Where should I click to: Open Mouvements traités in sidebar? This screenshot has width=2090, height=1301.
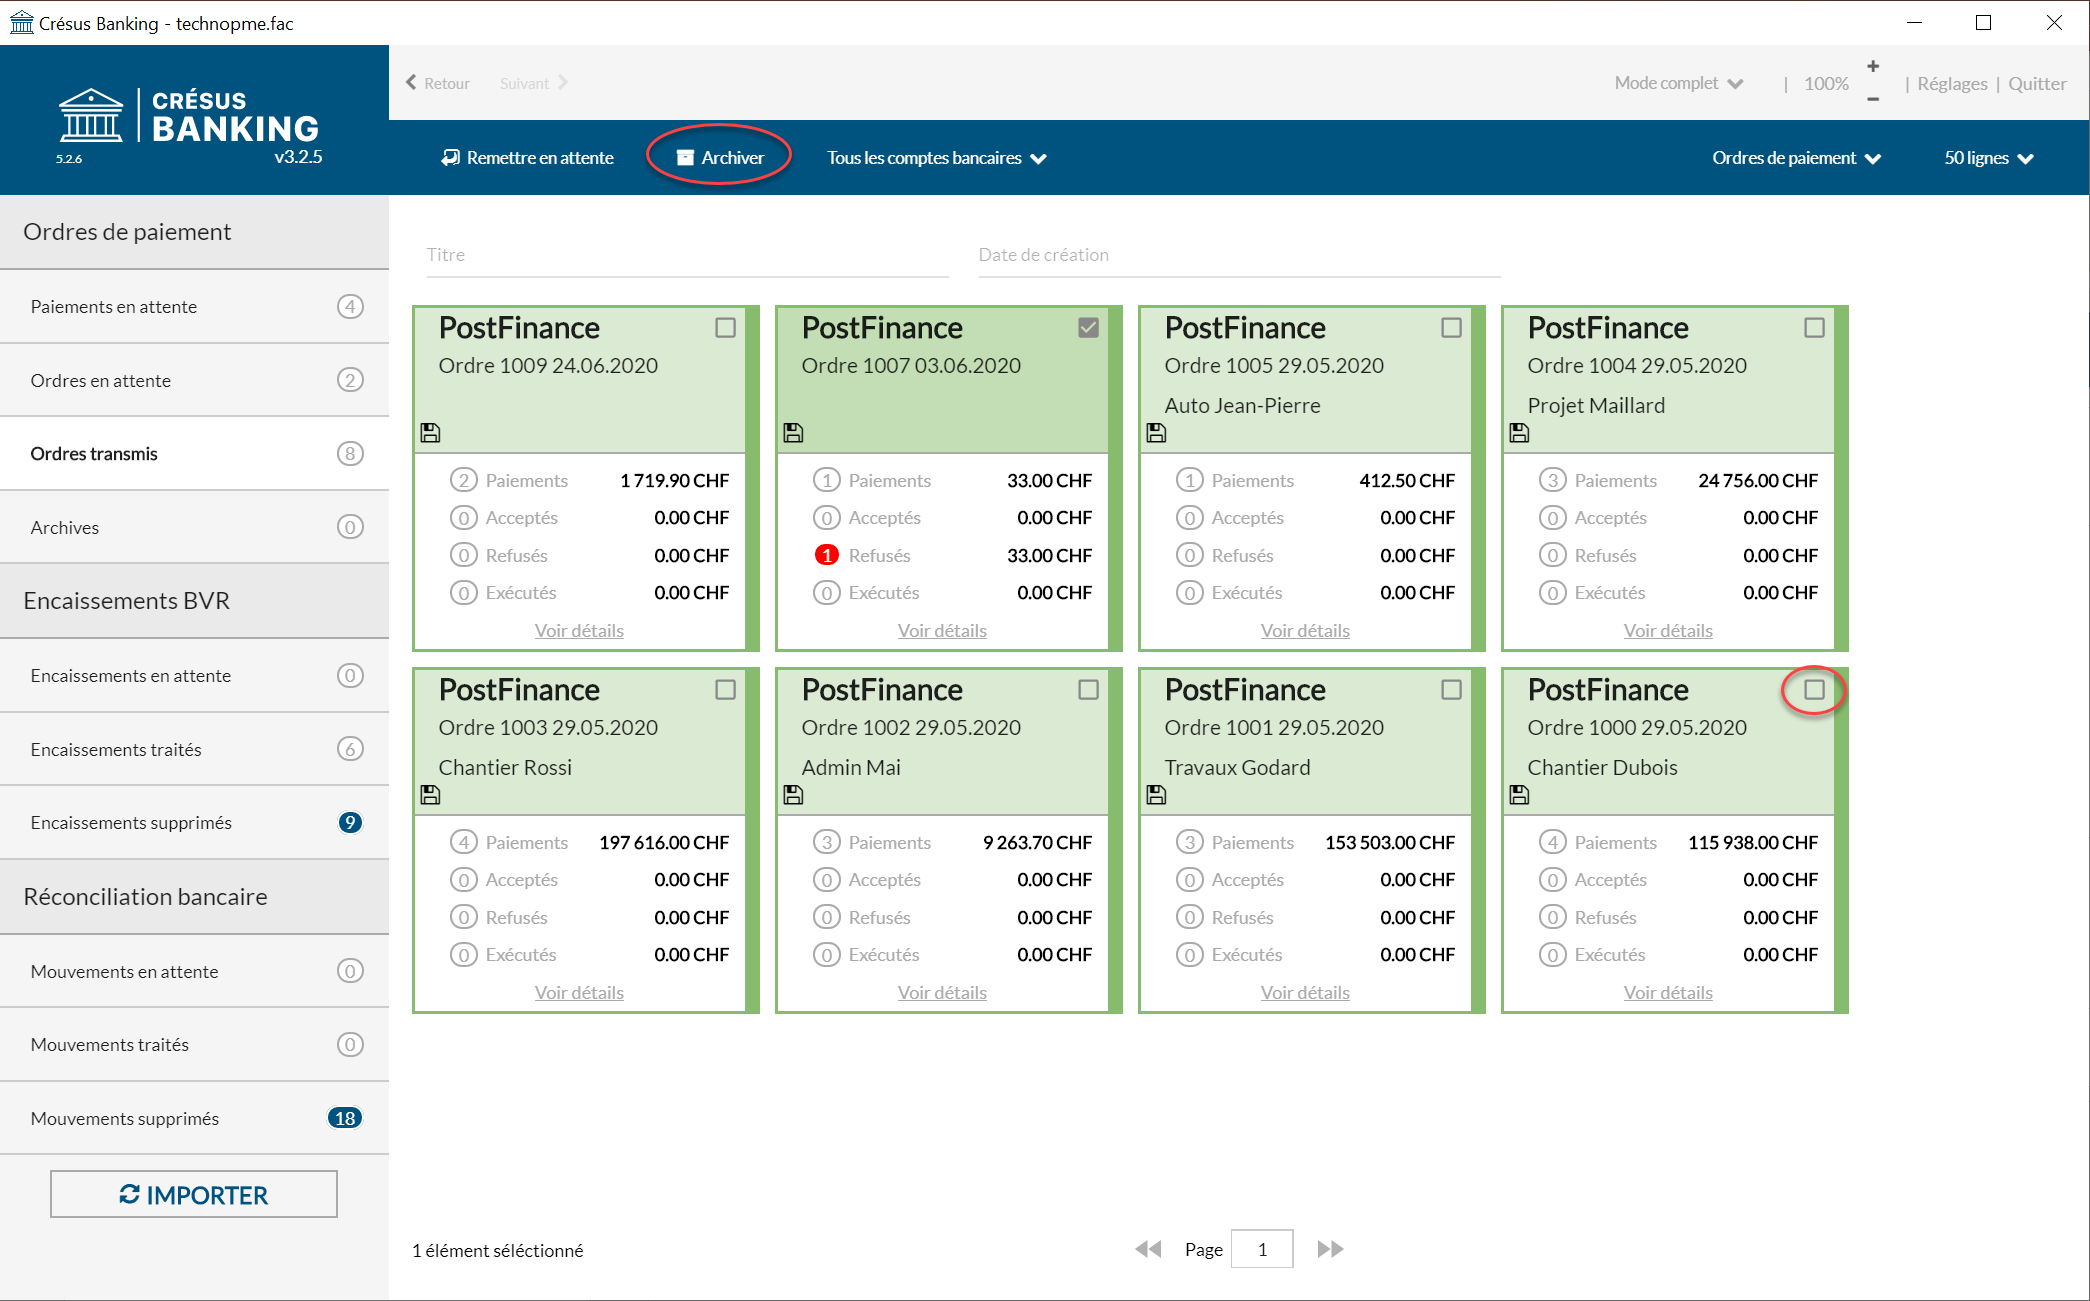tap(195, 1045)
